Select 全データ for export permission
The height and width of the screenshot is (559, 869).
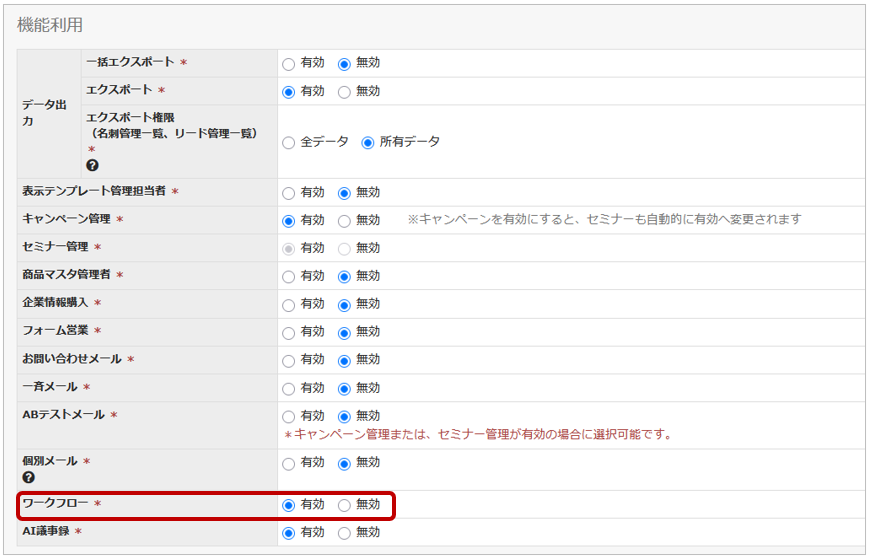point(289,143)
